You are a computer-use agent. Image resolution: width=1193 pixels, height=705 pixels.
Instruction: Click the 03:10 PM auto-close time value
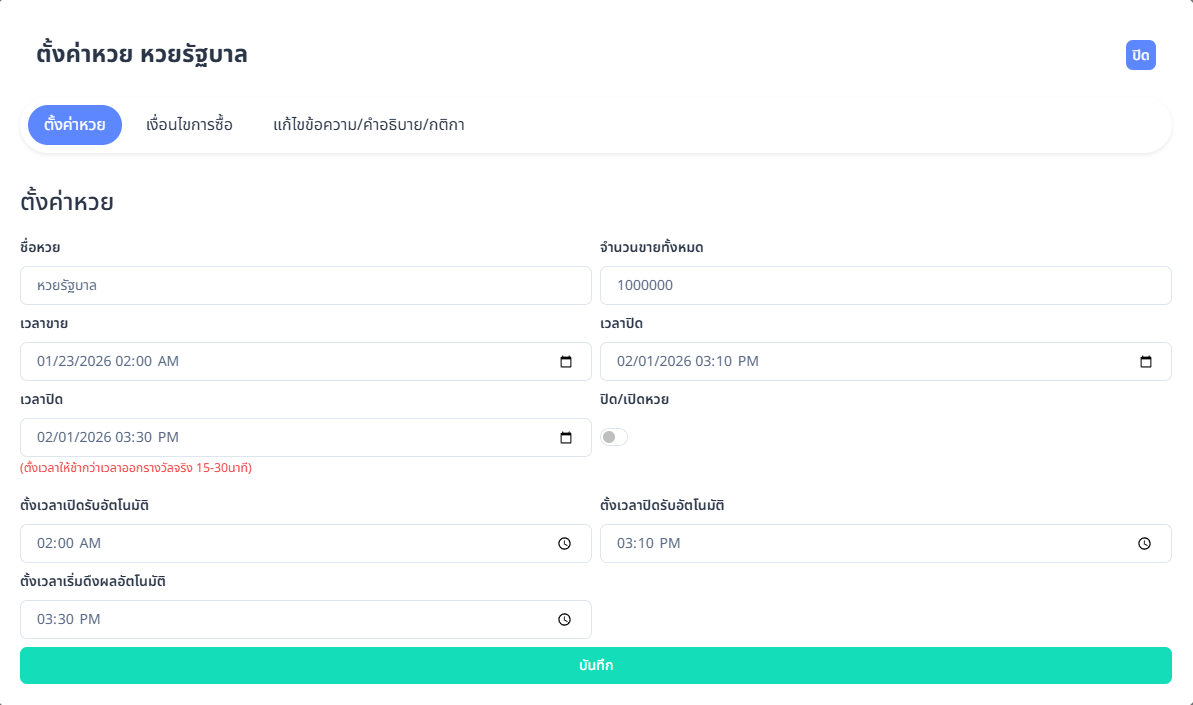649,544
